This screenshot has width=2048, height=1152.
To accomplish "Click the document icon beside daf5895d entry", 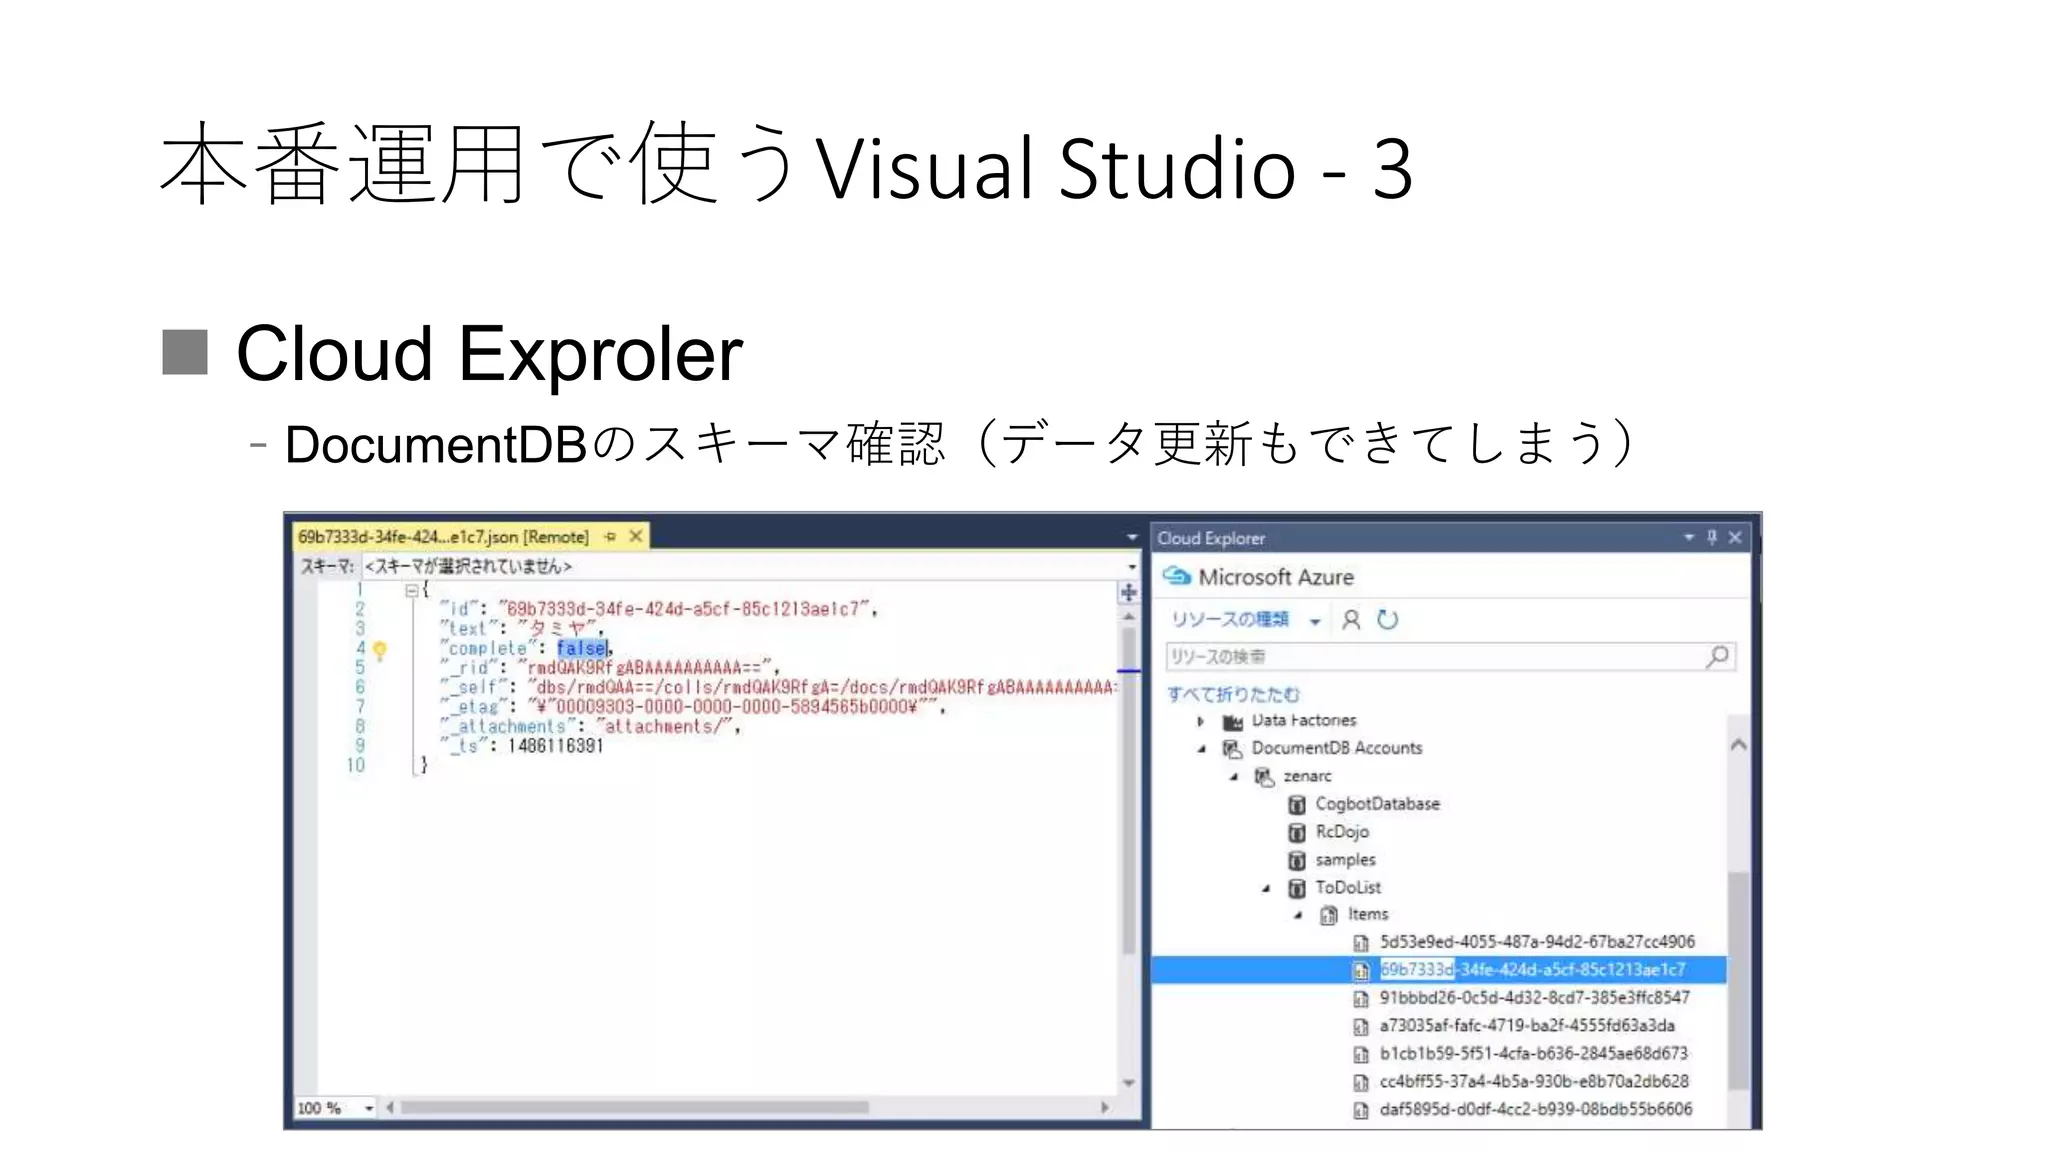I will (x=1361, y=1110).
